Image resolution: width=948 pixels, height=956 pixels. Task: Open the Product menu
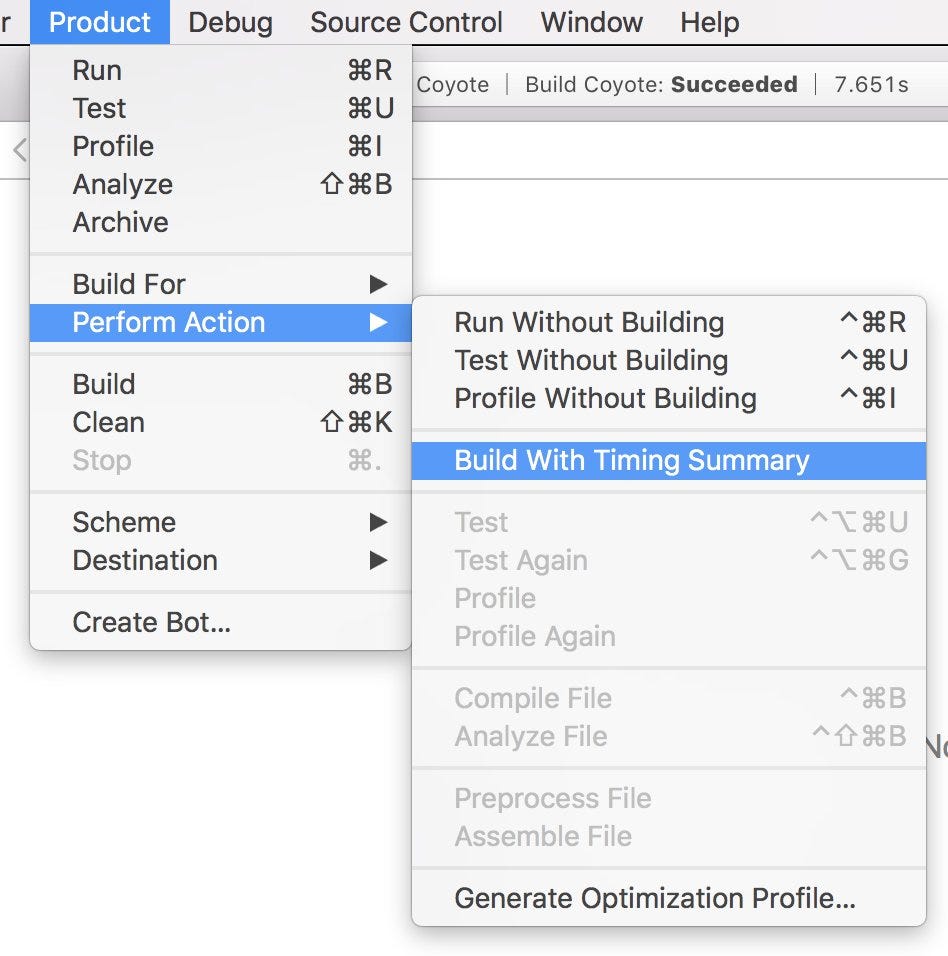coord(99,22)
